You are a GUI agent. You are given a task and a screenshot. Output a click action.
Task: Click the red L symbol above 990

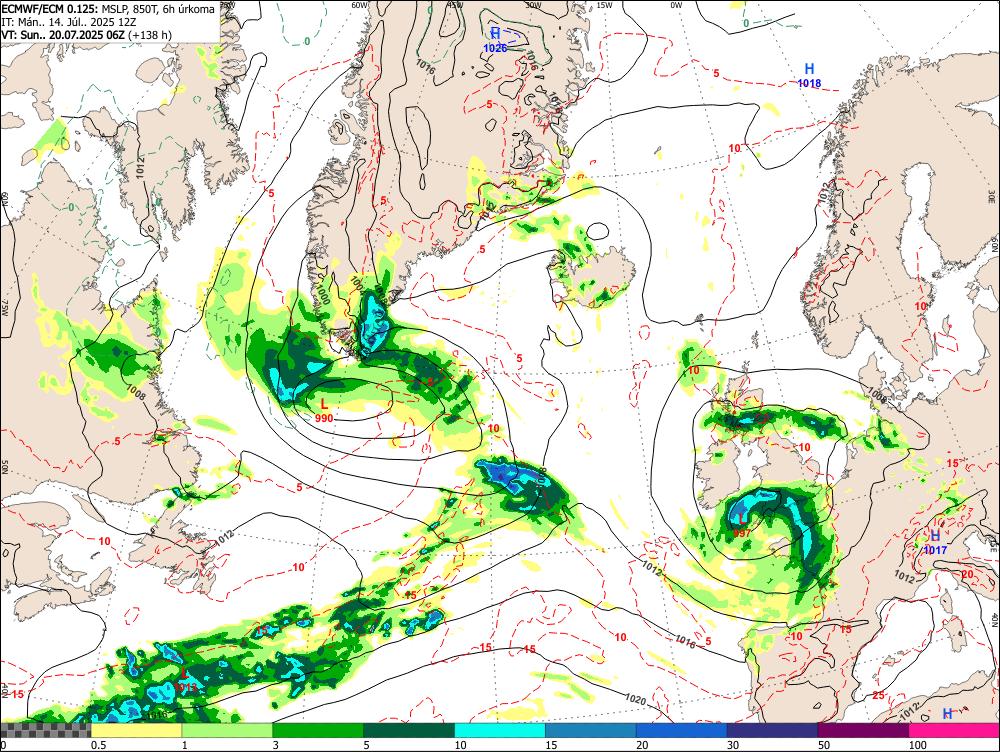pyautogui.click(x=324, y=404)
